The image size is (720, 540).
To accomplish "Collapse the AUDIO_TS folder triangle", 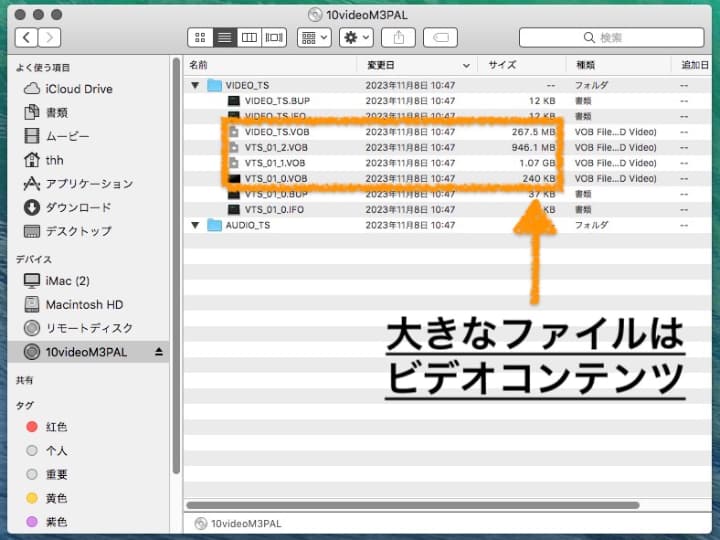I will (x=196, y=225).
